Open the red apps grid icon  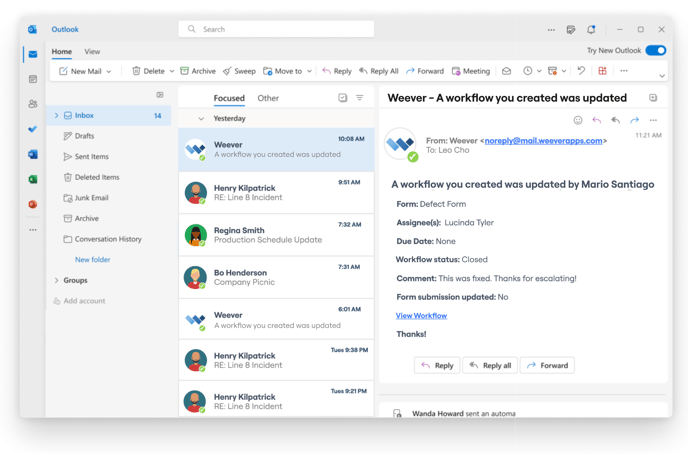(602, 71)
